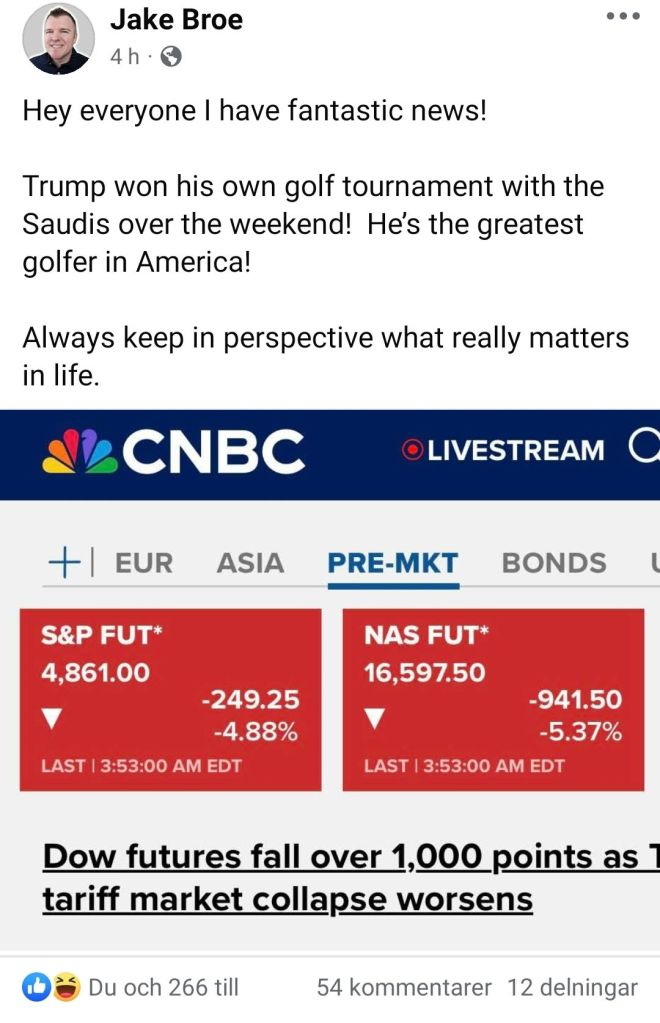This screenshot has height=1023, width=660.
Task: Open the BONDS tab
Action: coord(554,563)
